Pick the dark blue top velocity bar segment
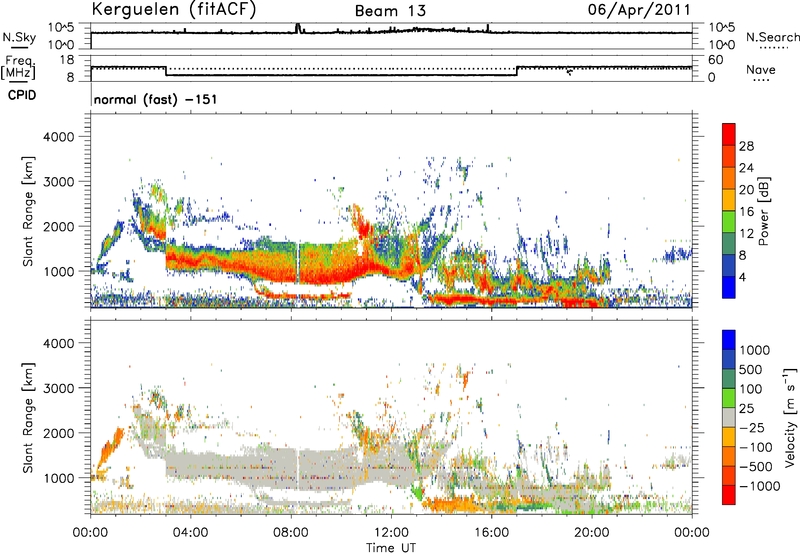The height and width of the screenshot is (554, 800). tap(729, 340)
